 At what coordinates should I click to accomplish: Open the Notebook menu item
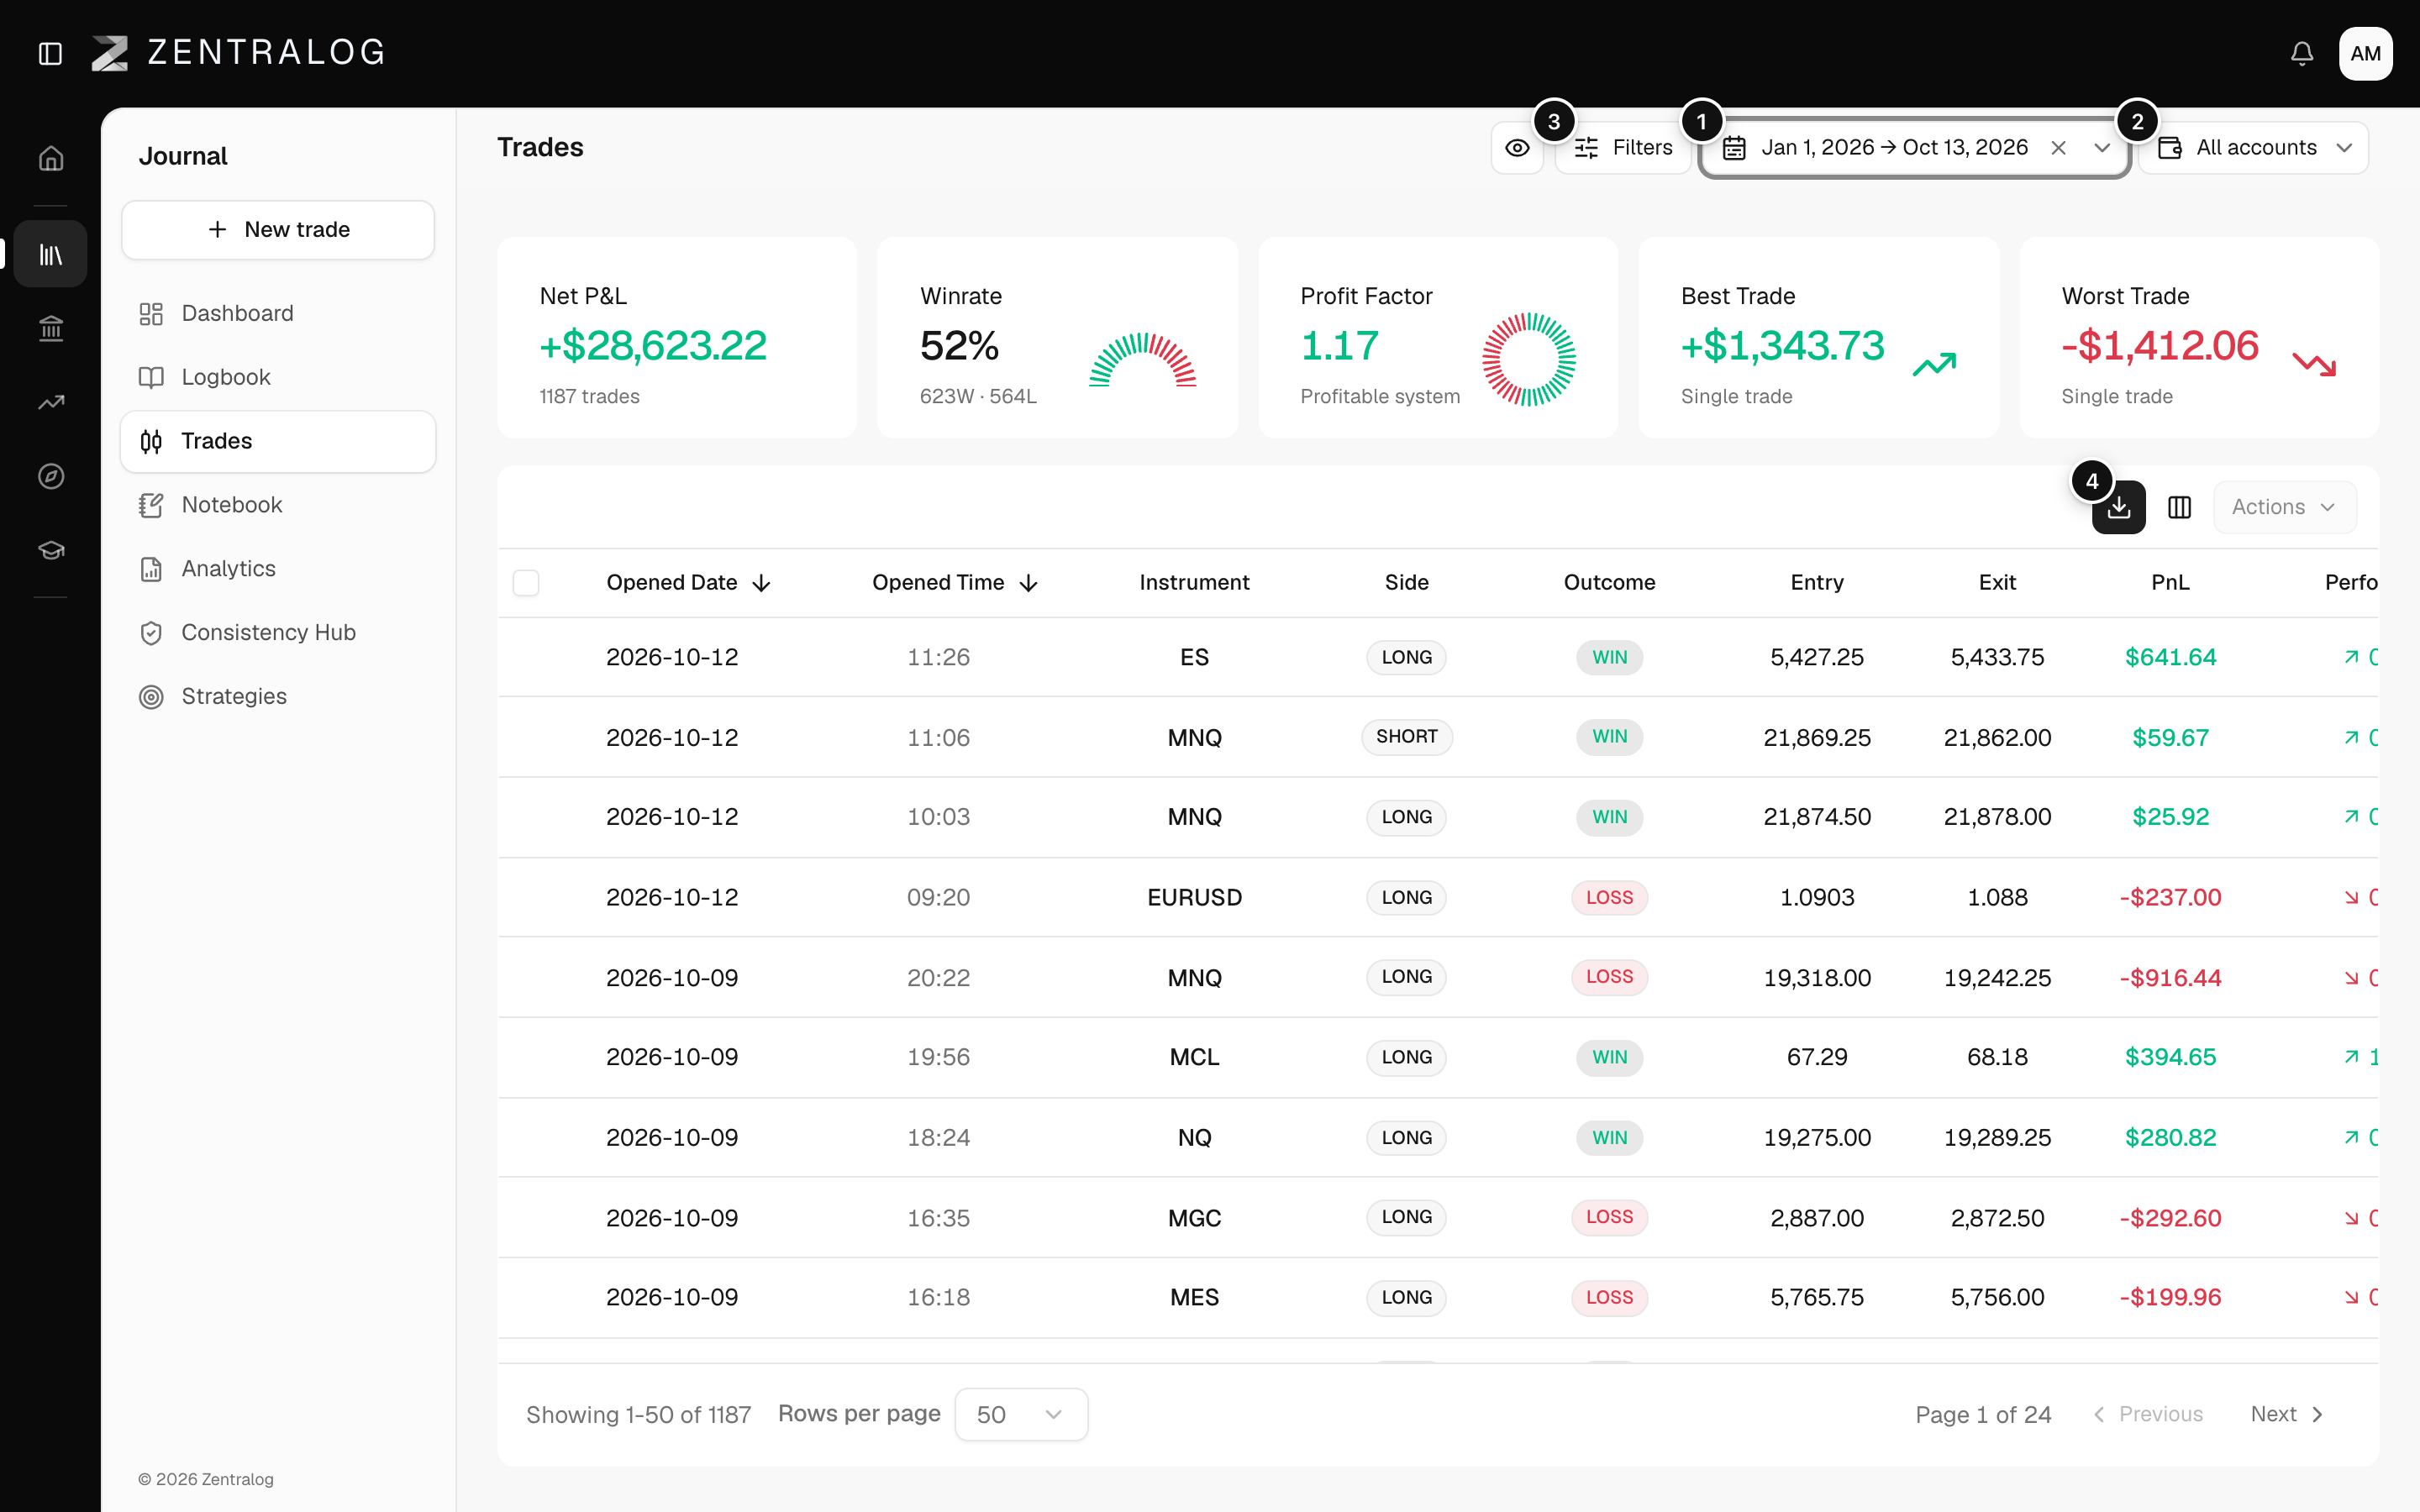click(278, 505)
